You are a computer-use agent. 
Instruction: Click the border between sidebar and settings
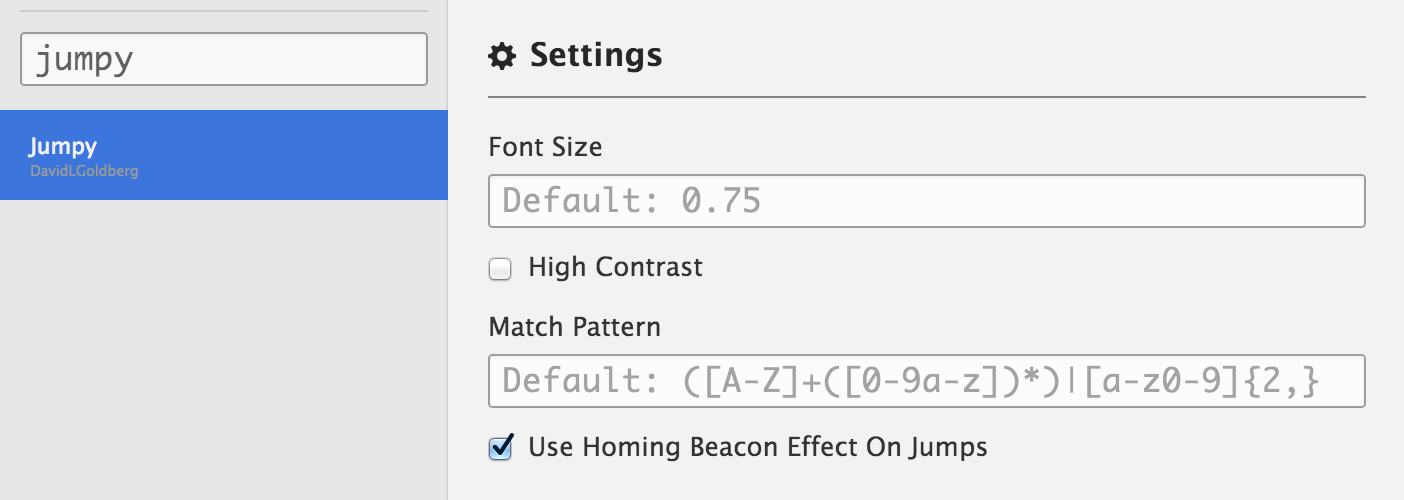tap(448, 300)
